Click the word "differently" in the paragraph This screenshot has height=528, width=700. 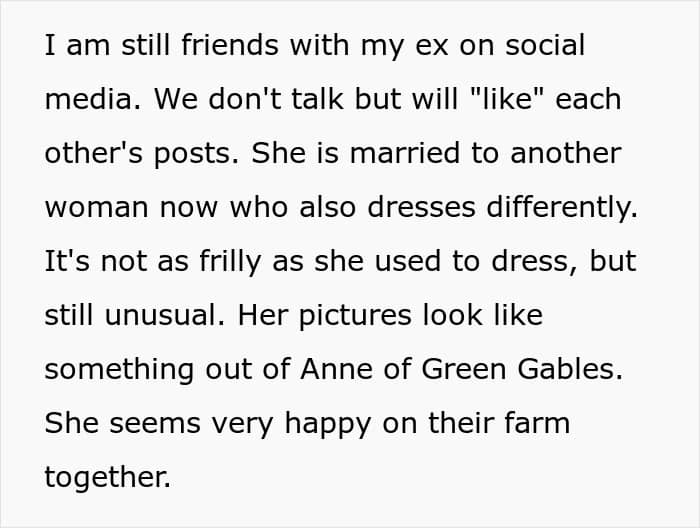(x=553, y=208)
